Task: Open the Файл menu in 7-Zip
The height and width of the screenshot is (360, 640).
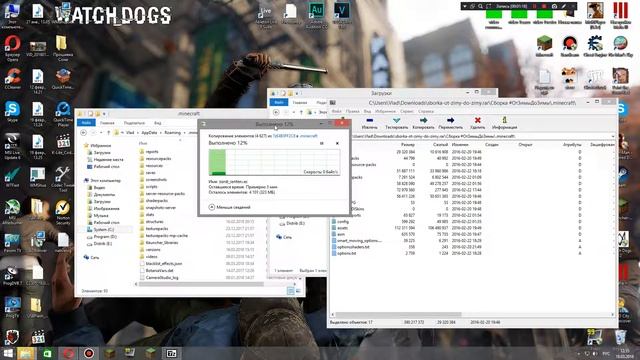Action: (336, 111)
